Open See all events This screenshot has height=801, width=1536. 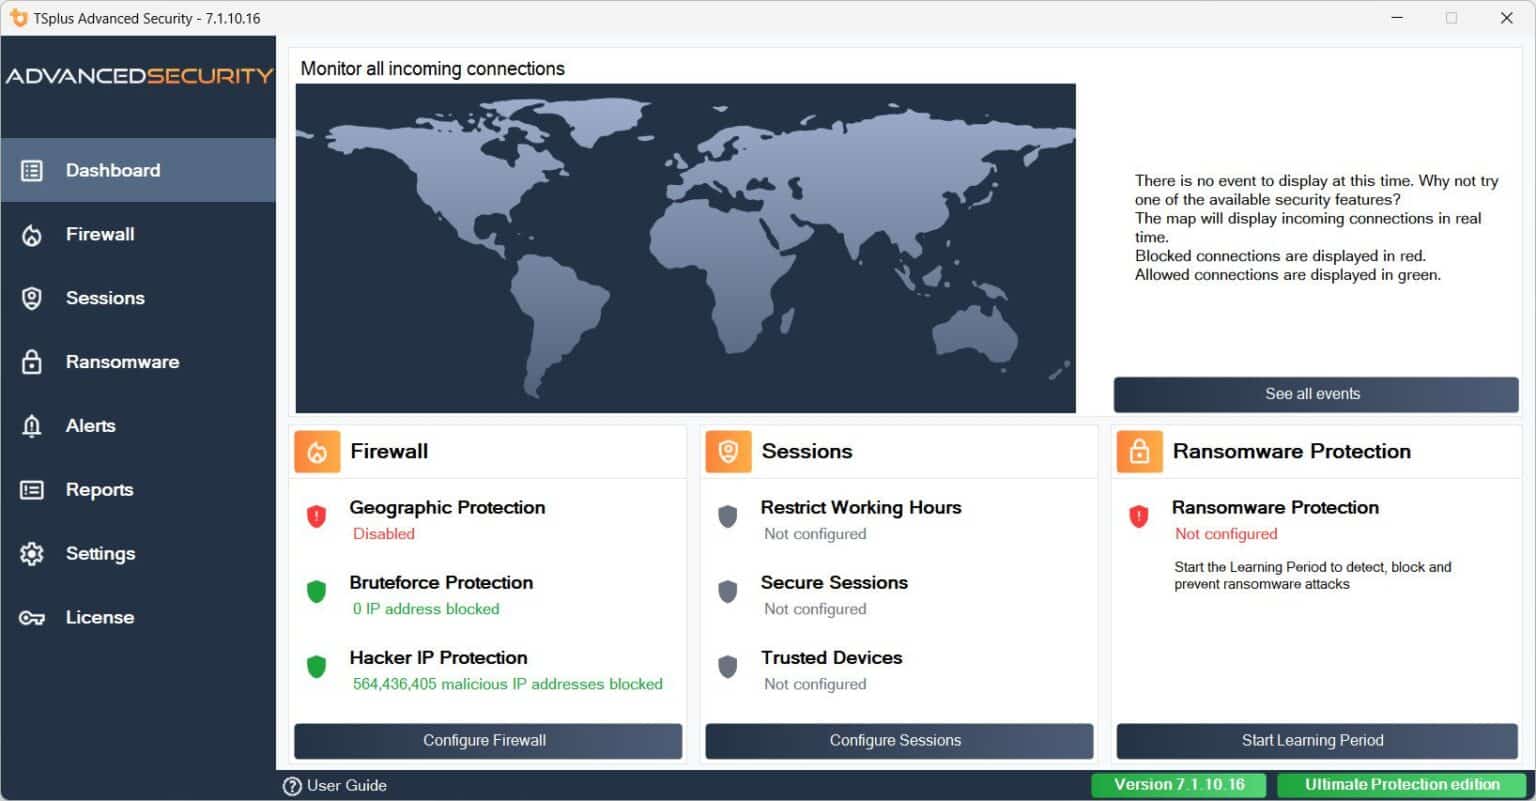[1313, 394]
